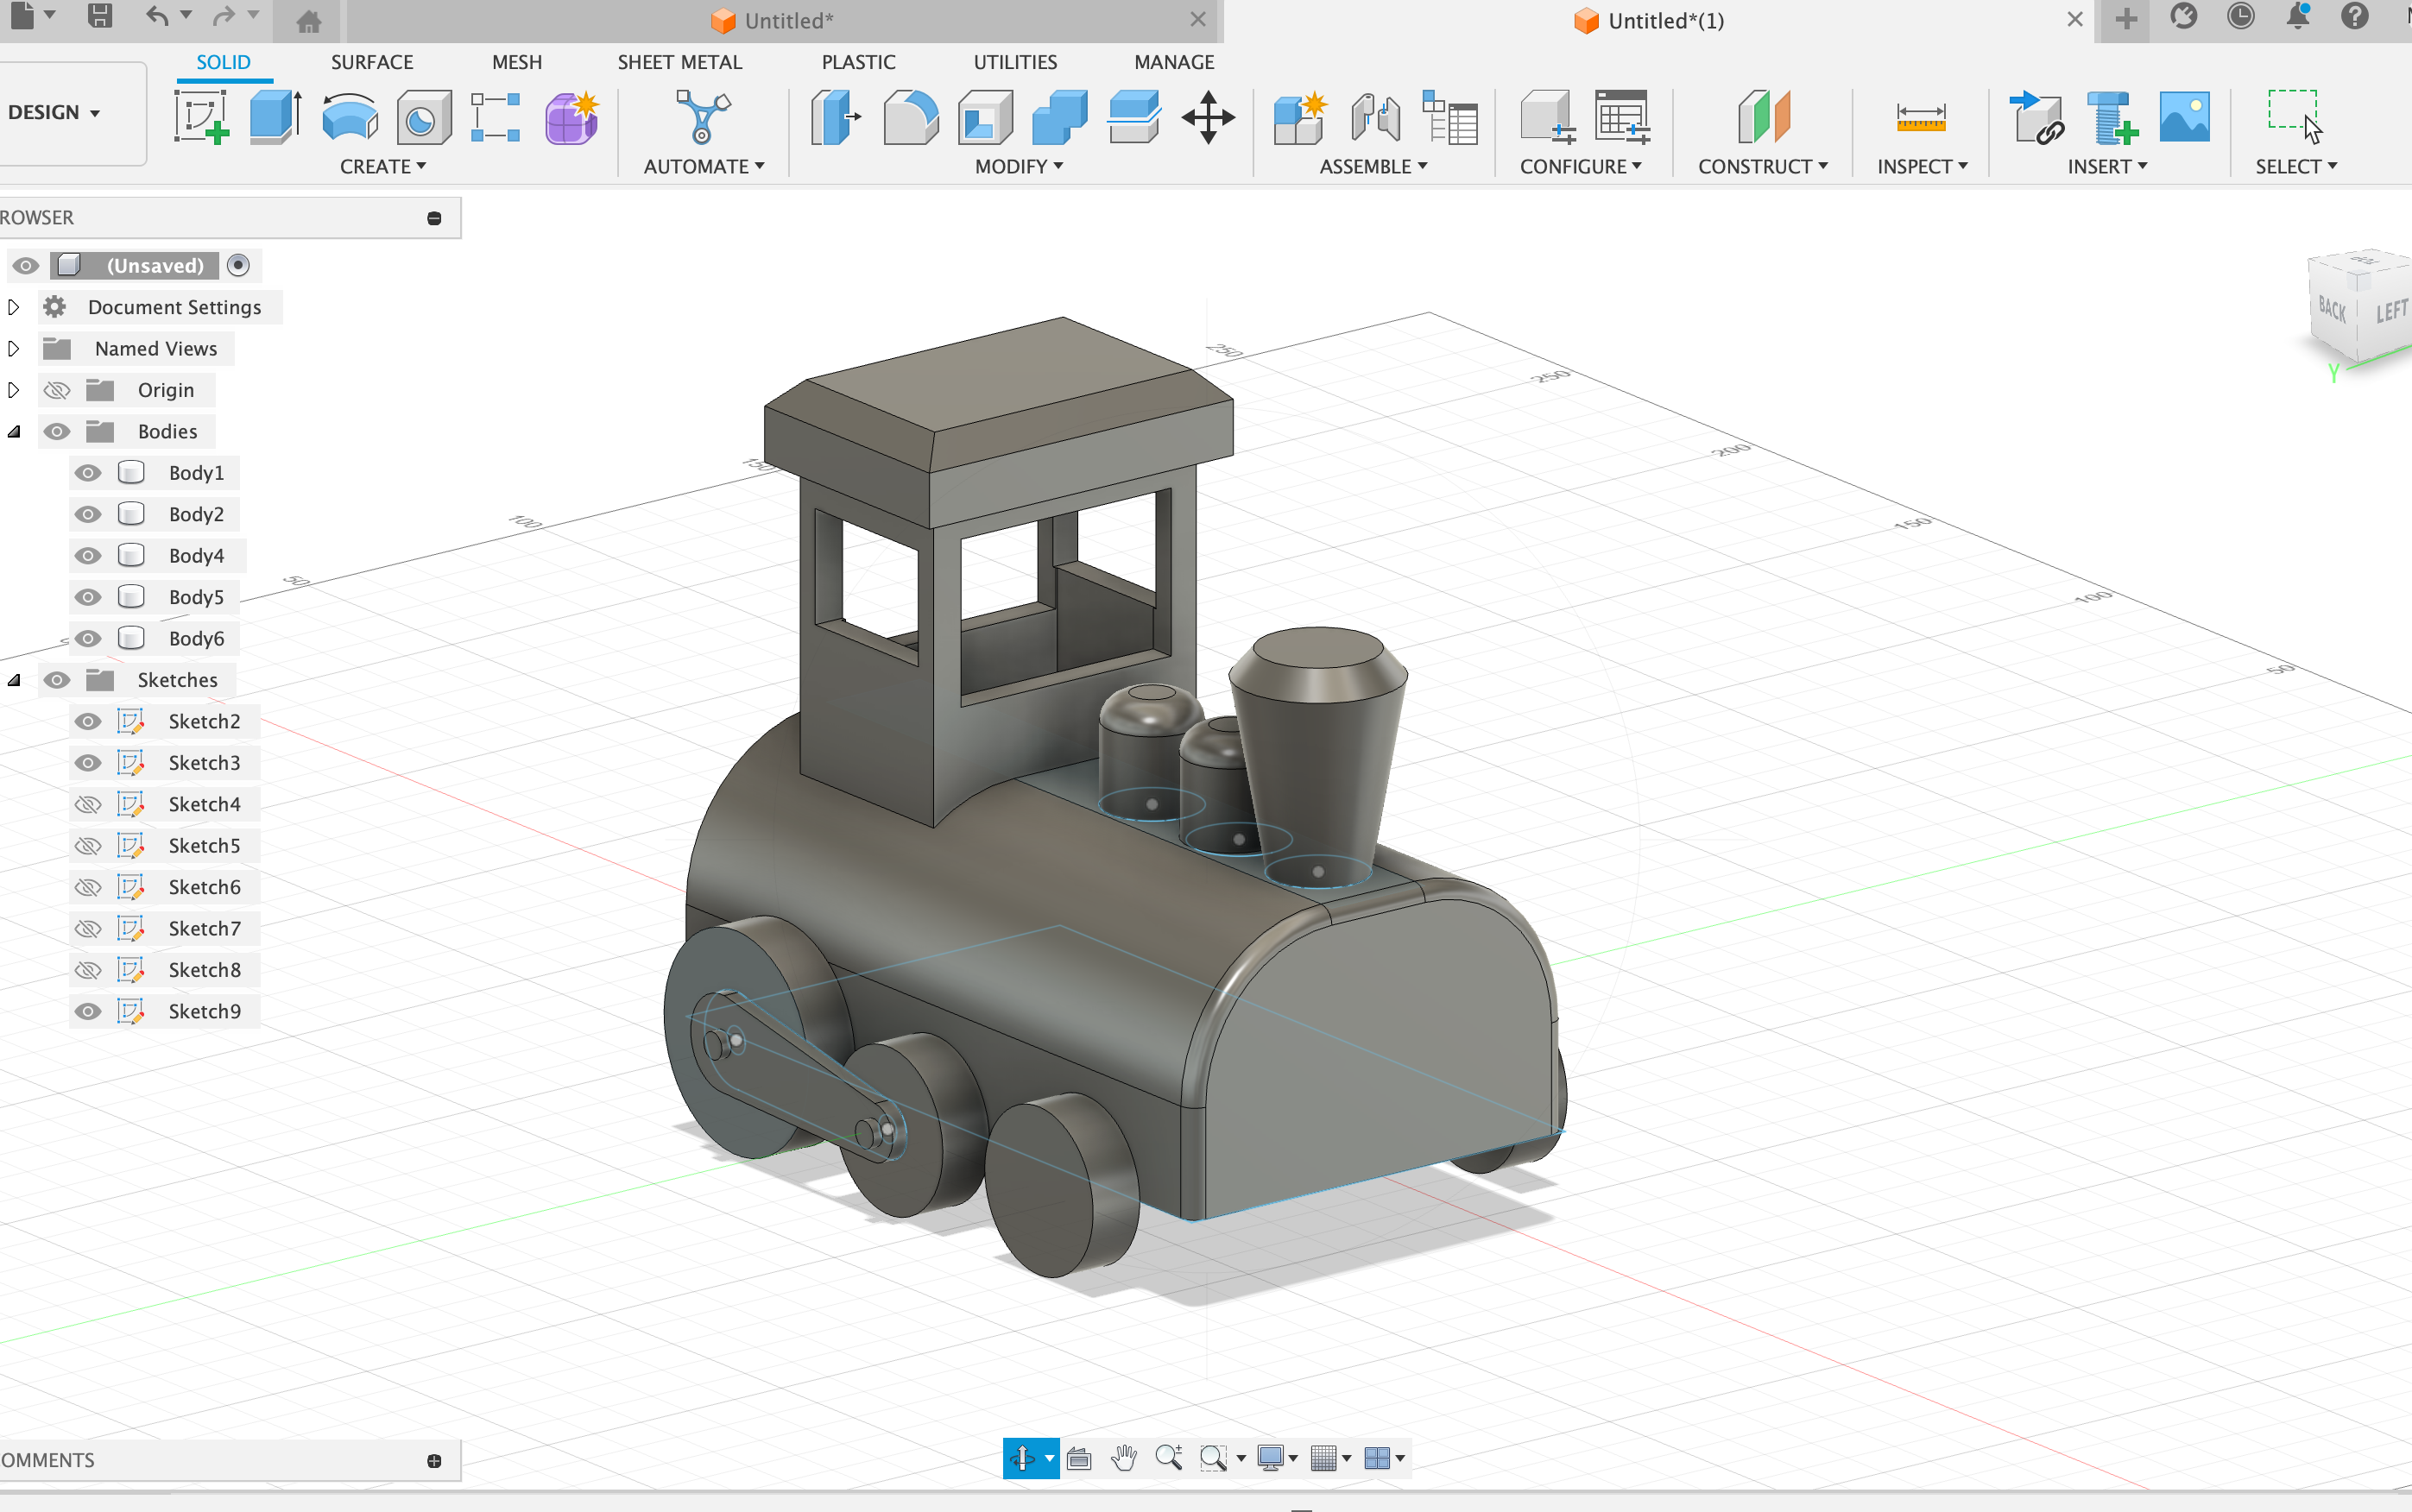Image resolution: width=2412 pixels, height=1512 pixels.
Task: Collapse the Sketches folder
Action: (14, 680)
